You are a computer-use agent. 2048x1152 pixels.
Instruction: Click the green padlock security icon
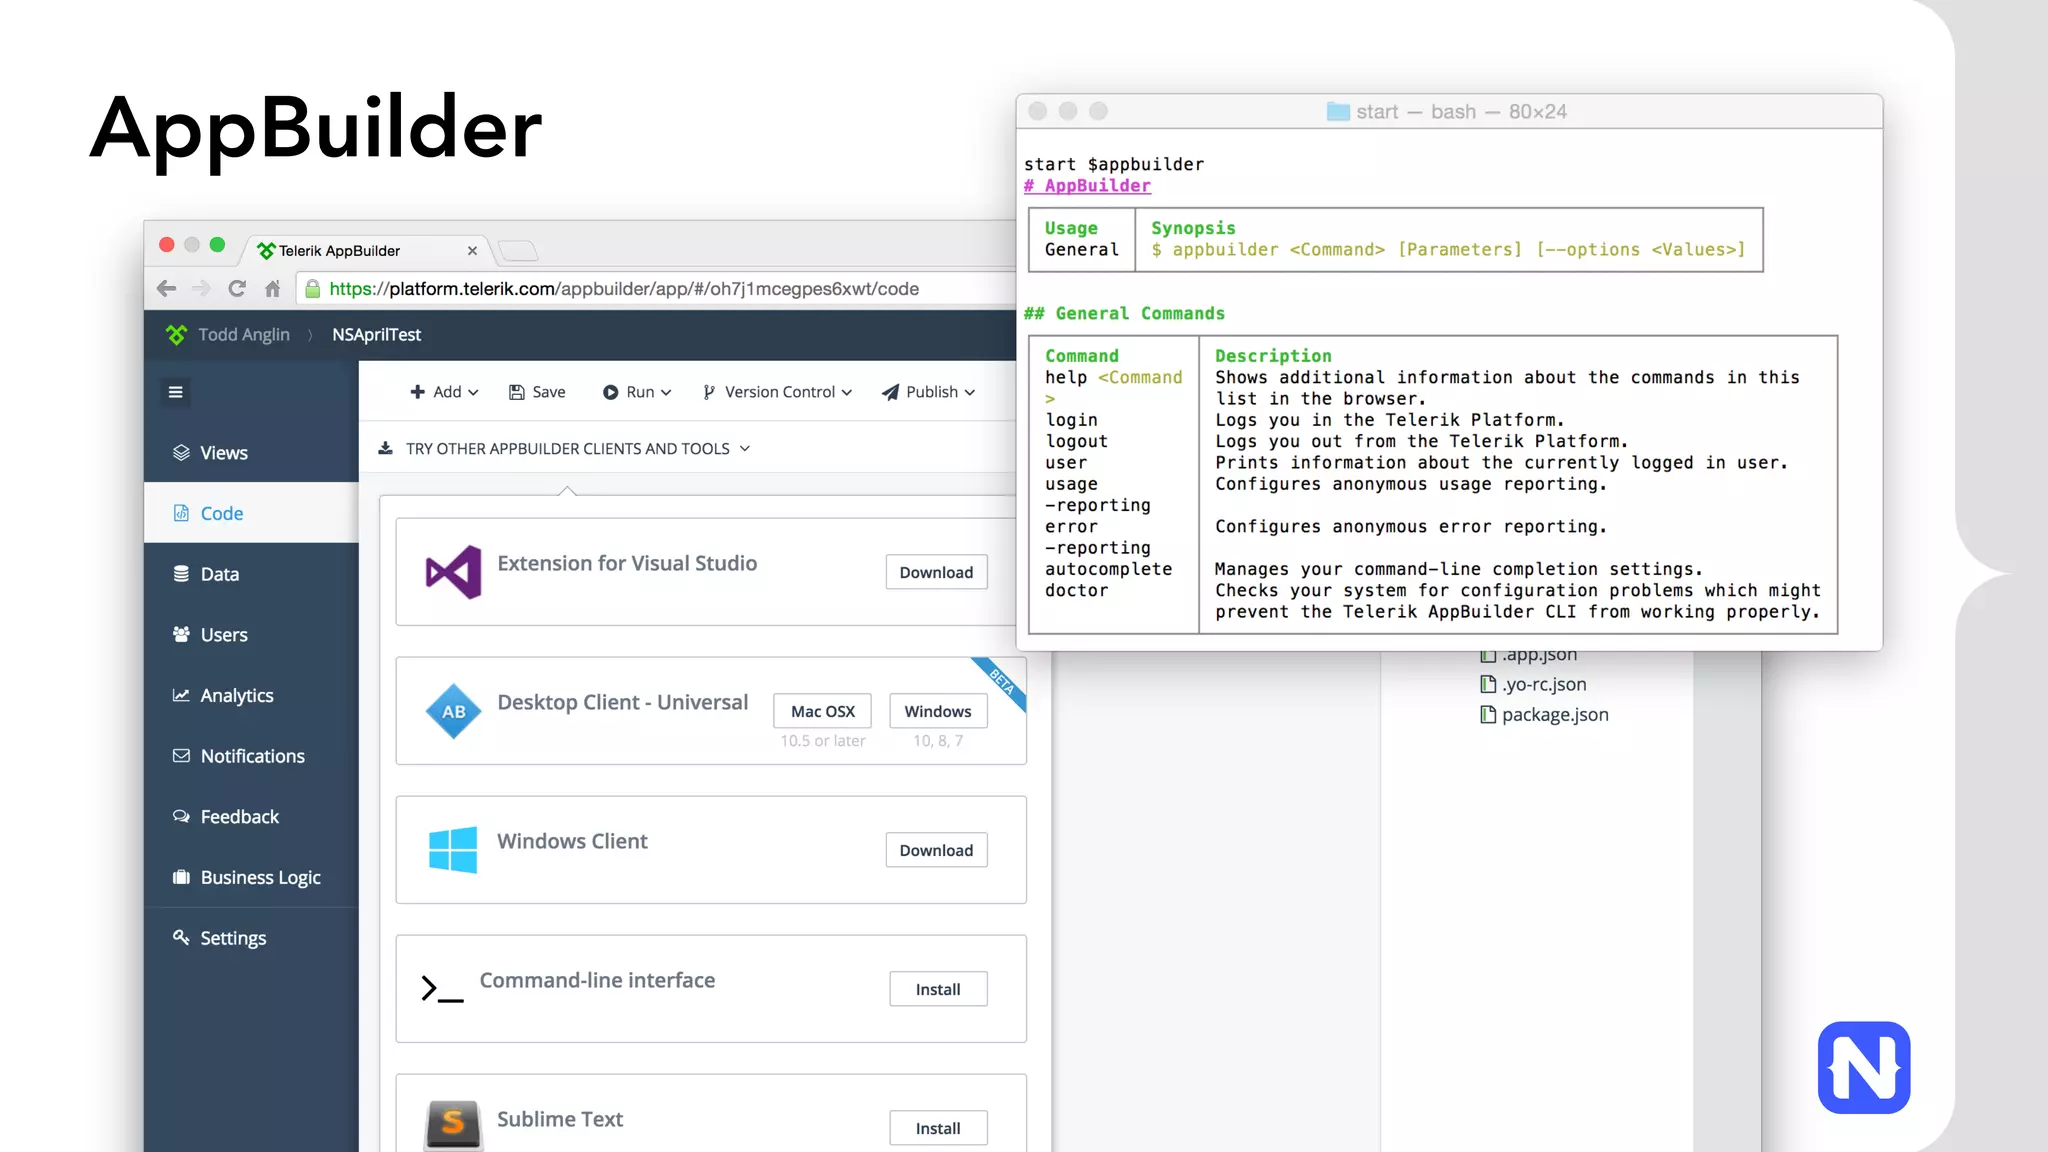(x=313, y=289)
